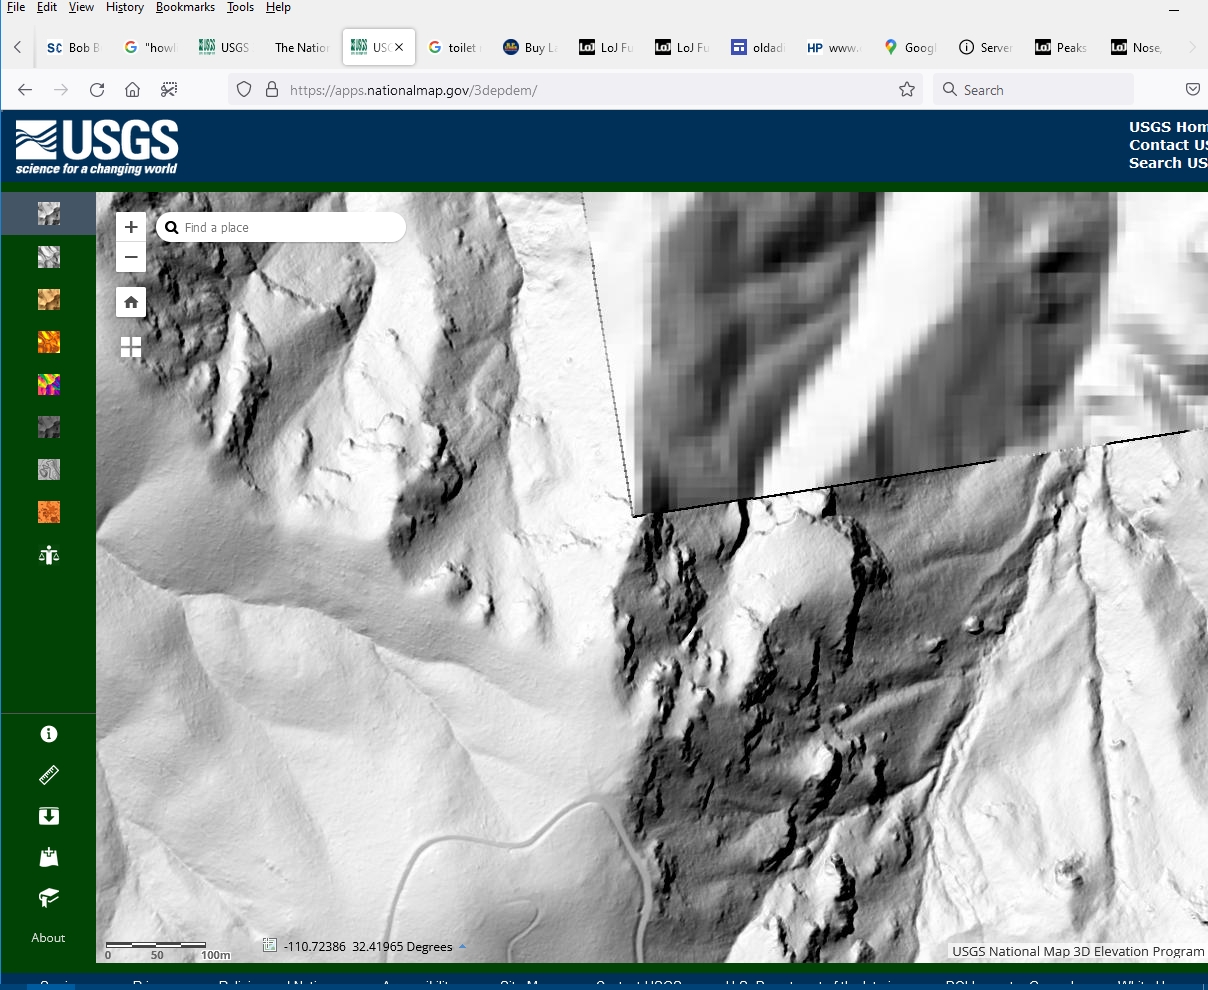This screenshot has width=1208, height=990.
Task: Toggle the map coordinate capture icon
Action: tap(269, 945)
